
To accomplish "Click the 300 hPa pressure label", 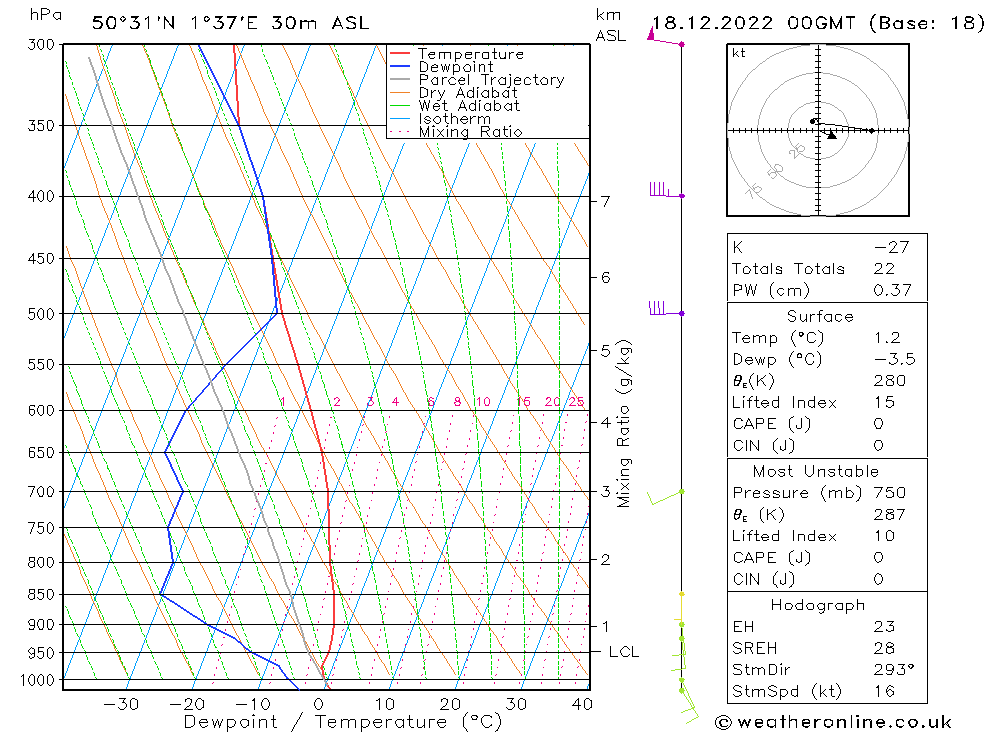I will [x=41, y=45].
